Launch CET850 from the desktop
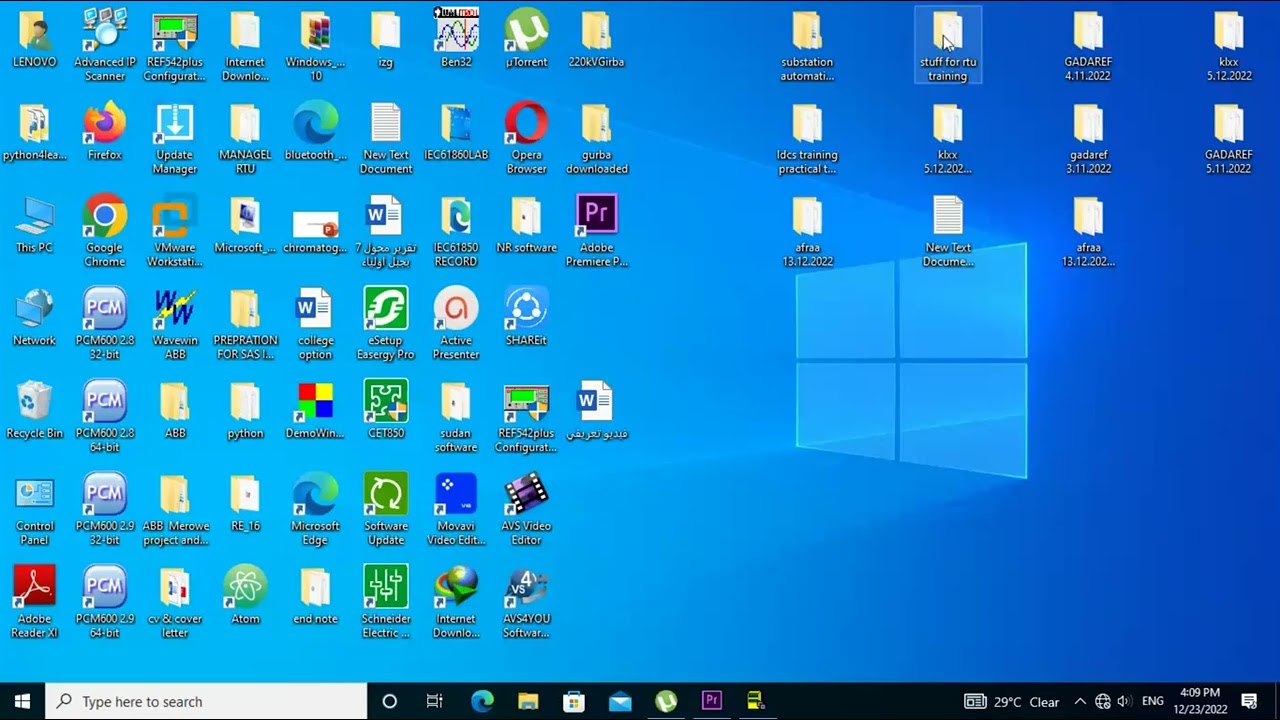 (x=386, y=410)
